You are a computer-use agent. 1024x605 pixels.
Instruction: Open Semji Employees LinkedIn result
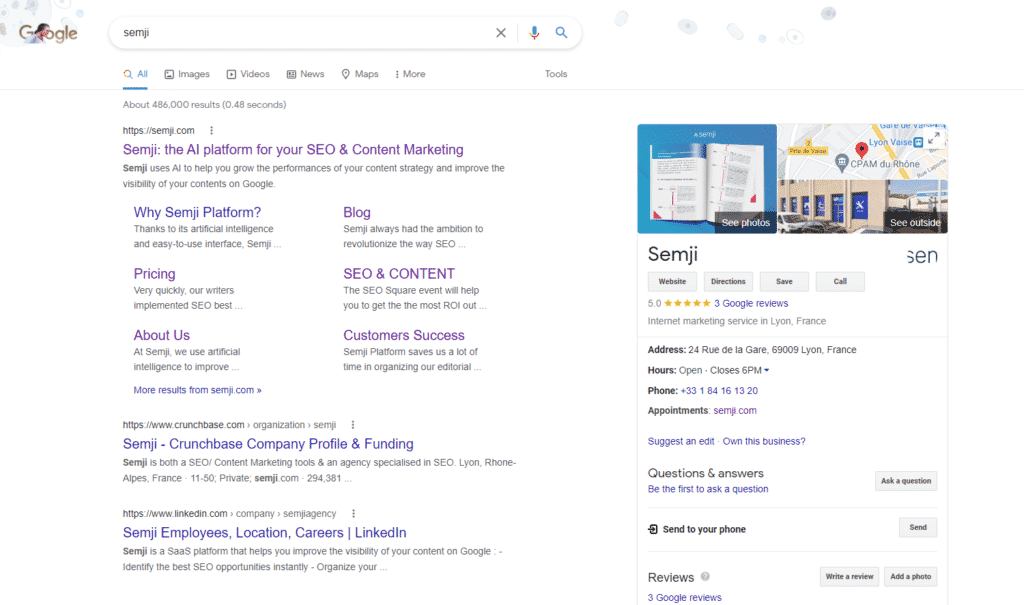click(x=264, y=533)
